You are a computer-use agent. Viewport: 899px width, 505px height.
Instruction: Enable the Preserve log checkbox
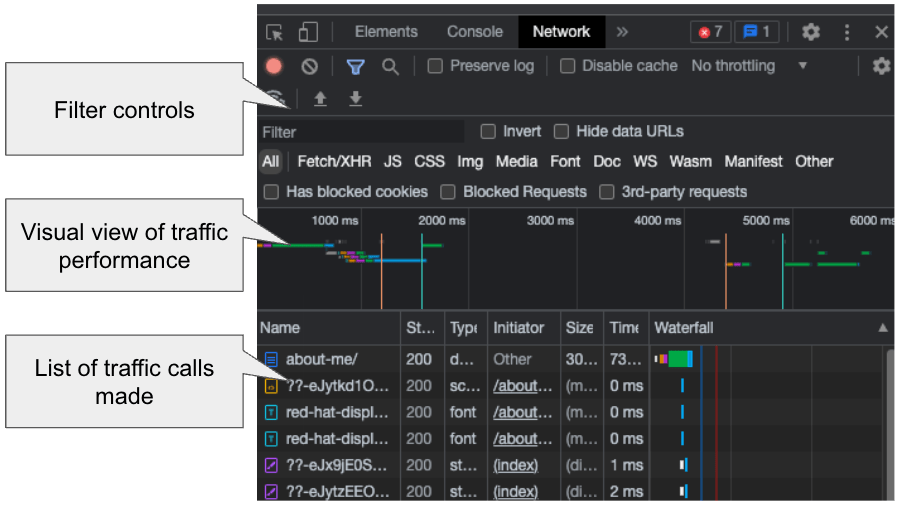pos(435,66)
